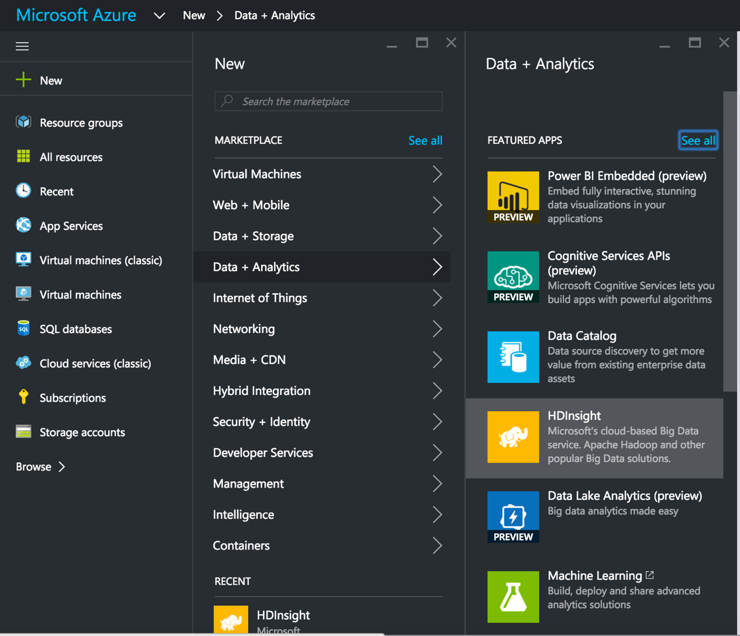Click the Data Catalog tile icon
The width and height of the screenshot is (740, 636).
click(x=513, y=357)
